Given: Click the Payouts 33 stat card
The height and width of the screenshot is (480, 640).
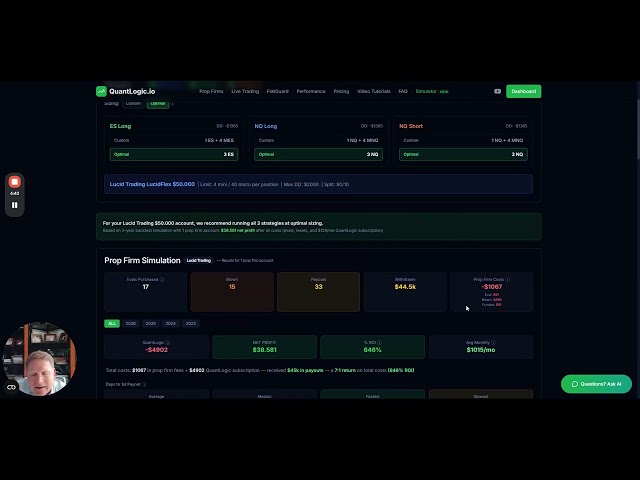Looking at the screenshot, I should click(x=318, y=292).
